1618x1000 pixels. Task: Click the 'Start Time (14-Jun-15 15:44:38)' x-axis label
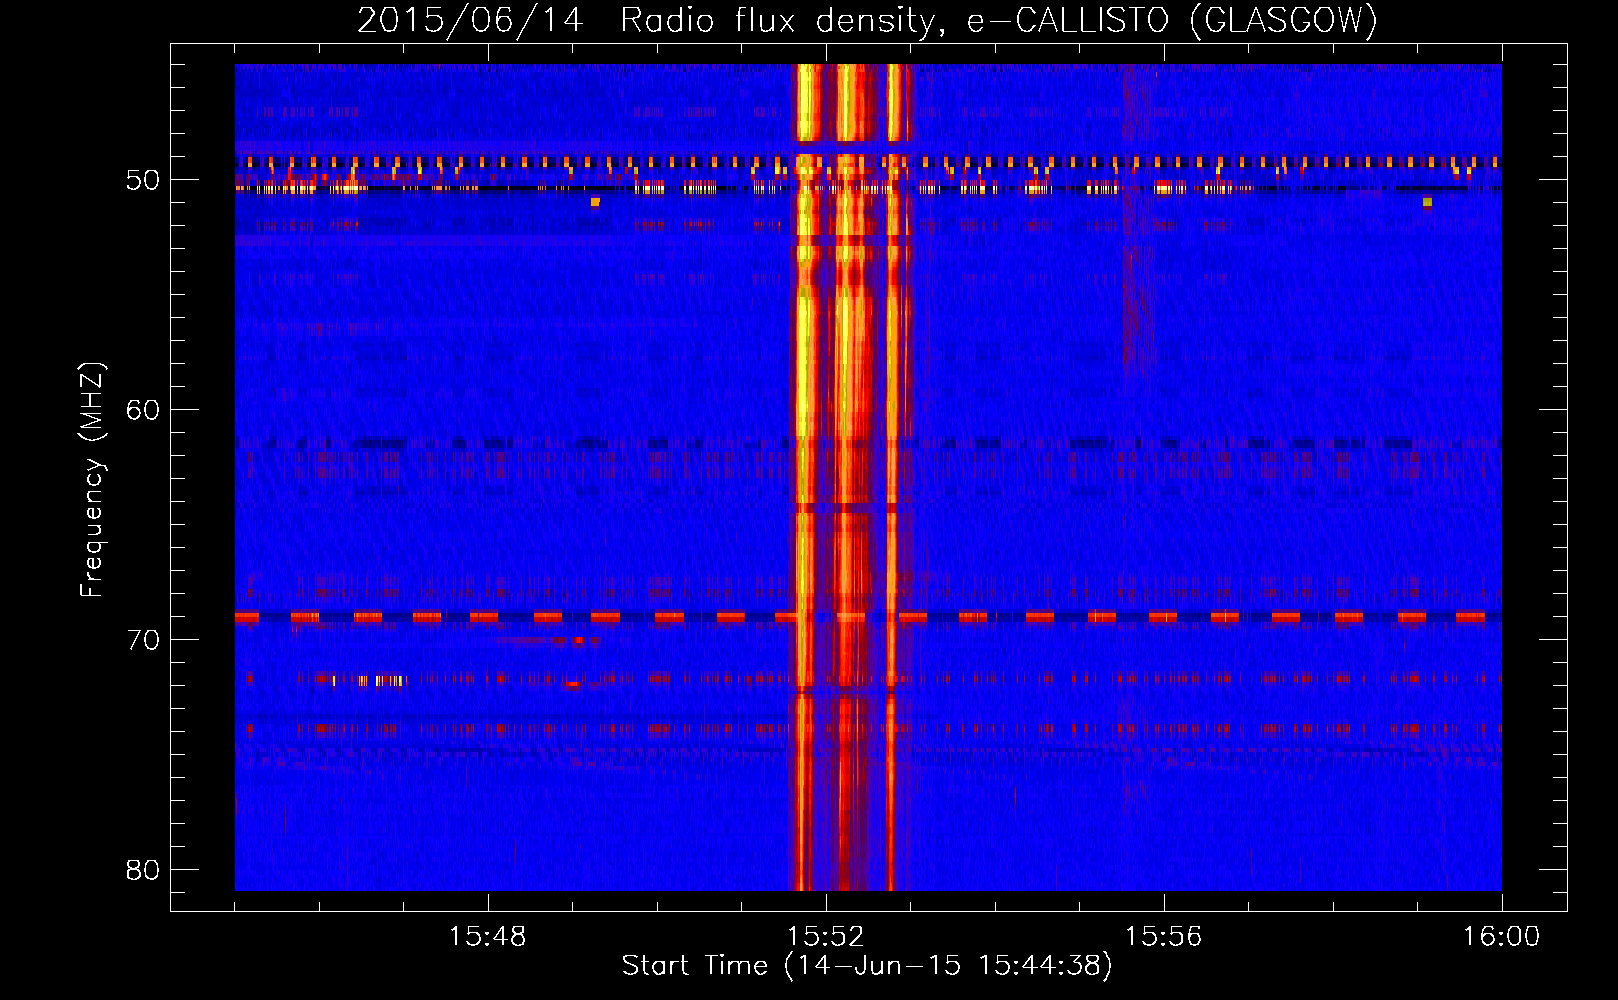(x=867, y=966)
